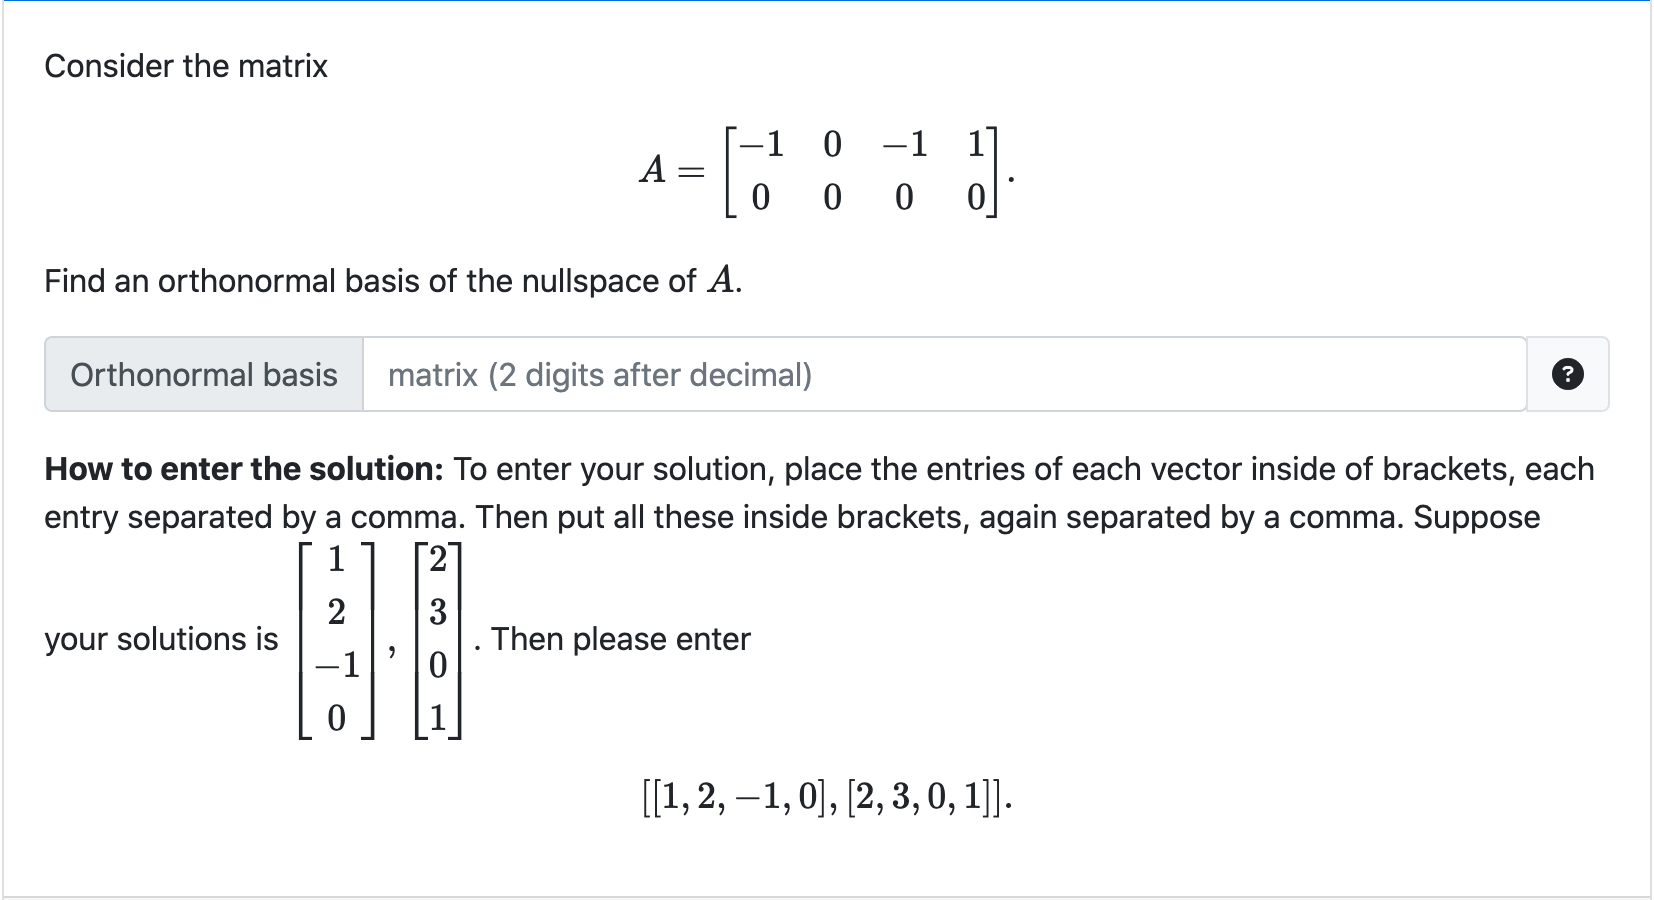Image resolution: width=1654 pixels, height=900 pixels.
Task: Click the example answer [[1, 2, -1, 0], [2, 3, 0, 1]]
Action: [x=826, y=795]
